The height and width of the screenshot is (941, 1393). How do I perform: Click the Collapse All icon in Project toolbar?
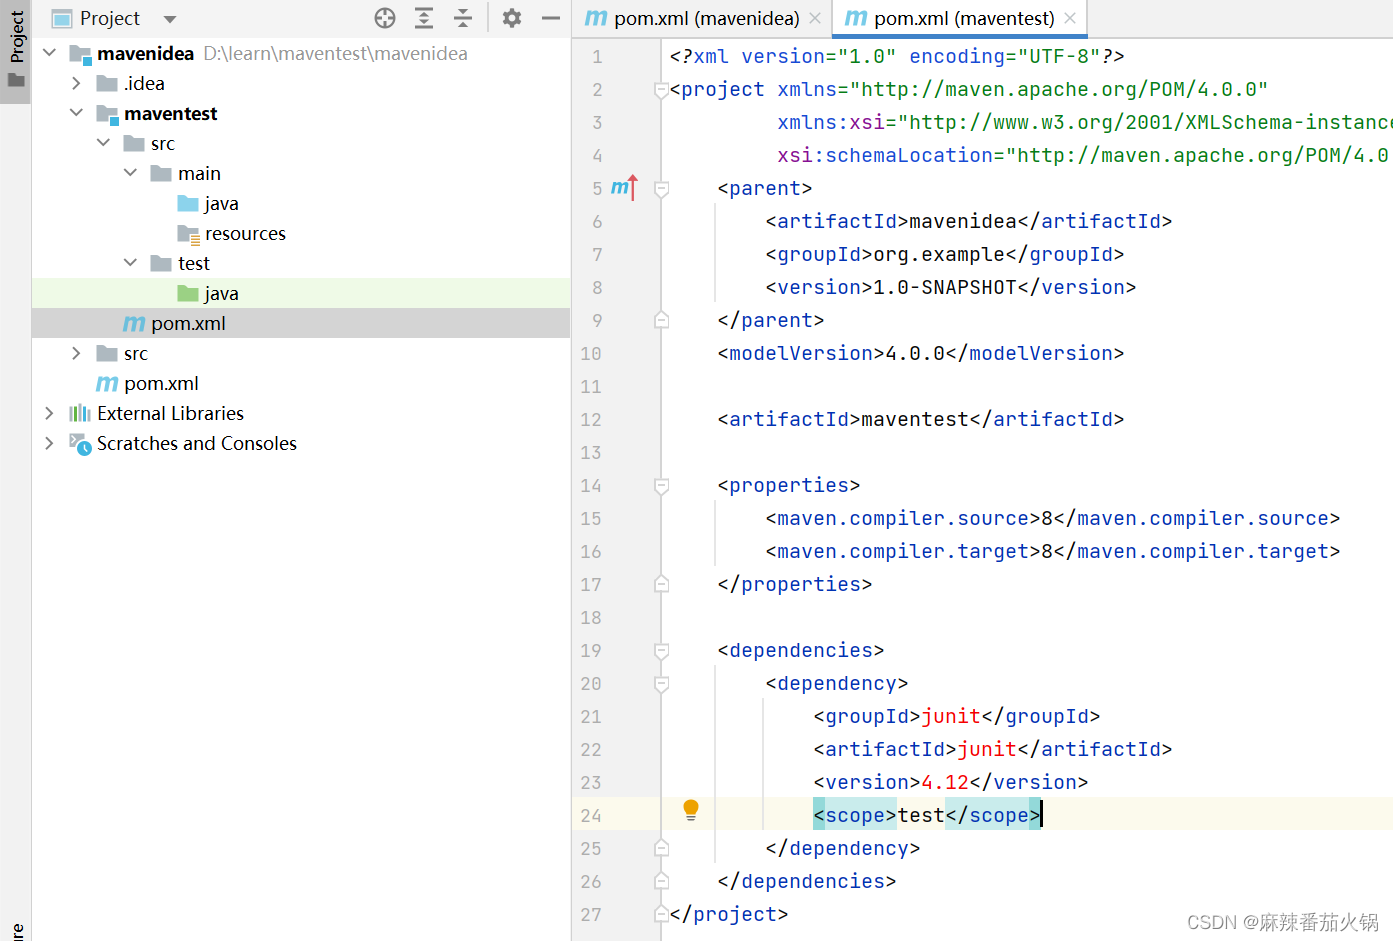(463, 18)
